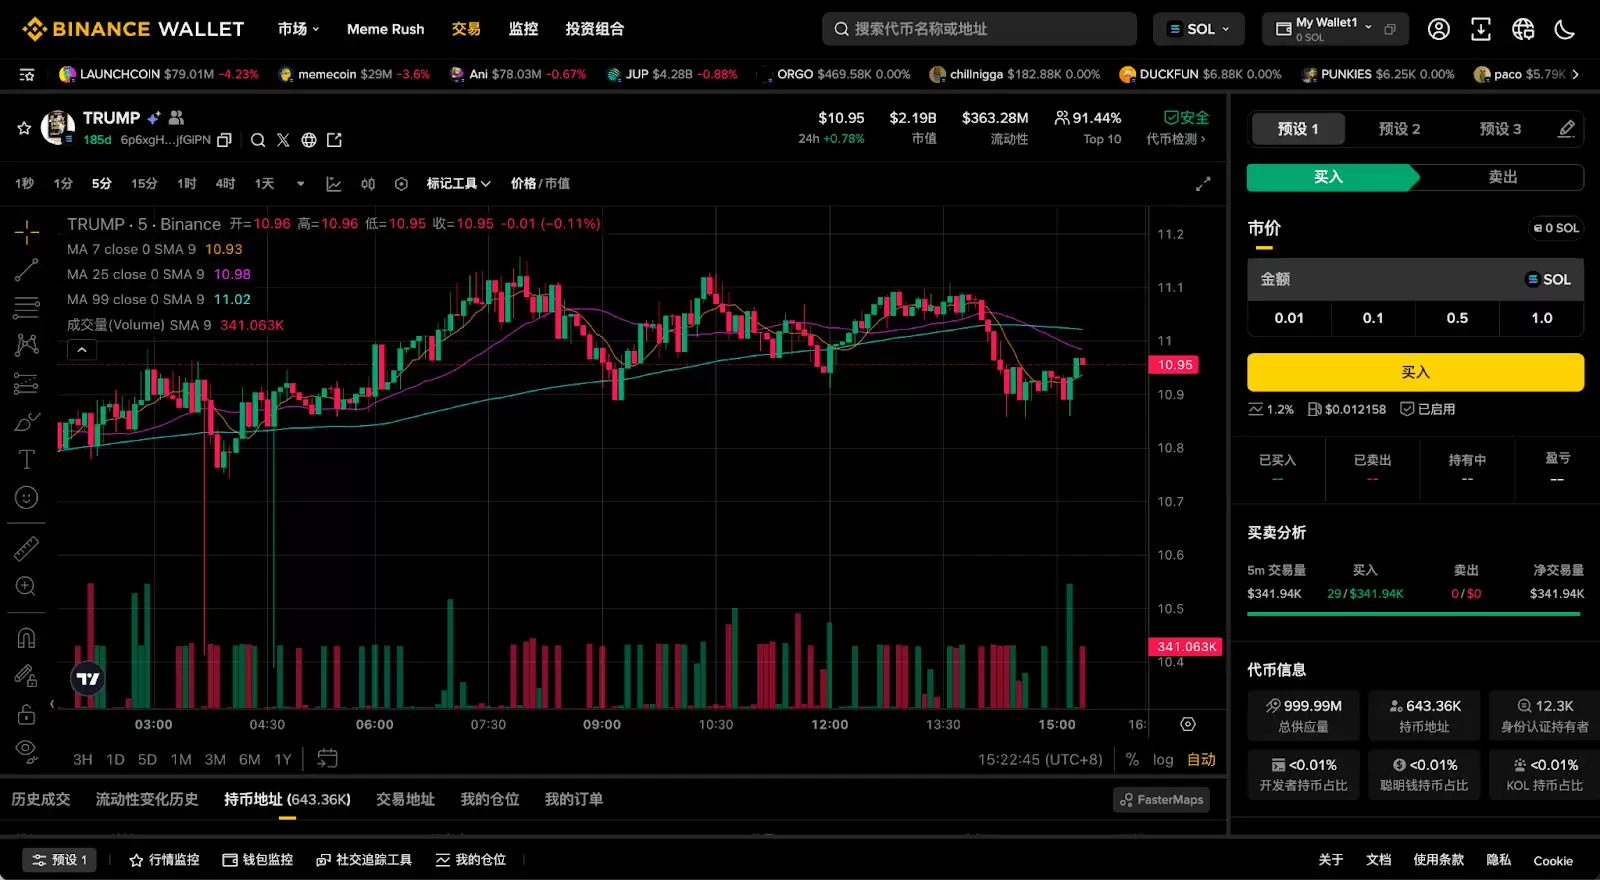The width and height of the screenshot is (1600, 880).
Task: Collapse the chart indicator legend
Action: (82, 349)
